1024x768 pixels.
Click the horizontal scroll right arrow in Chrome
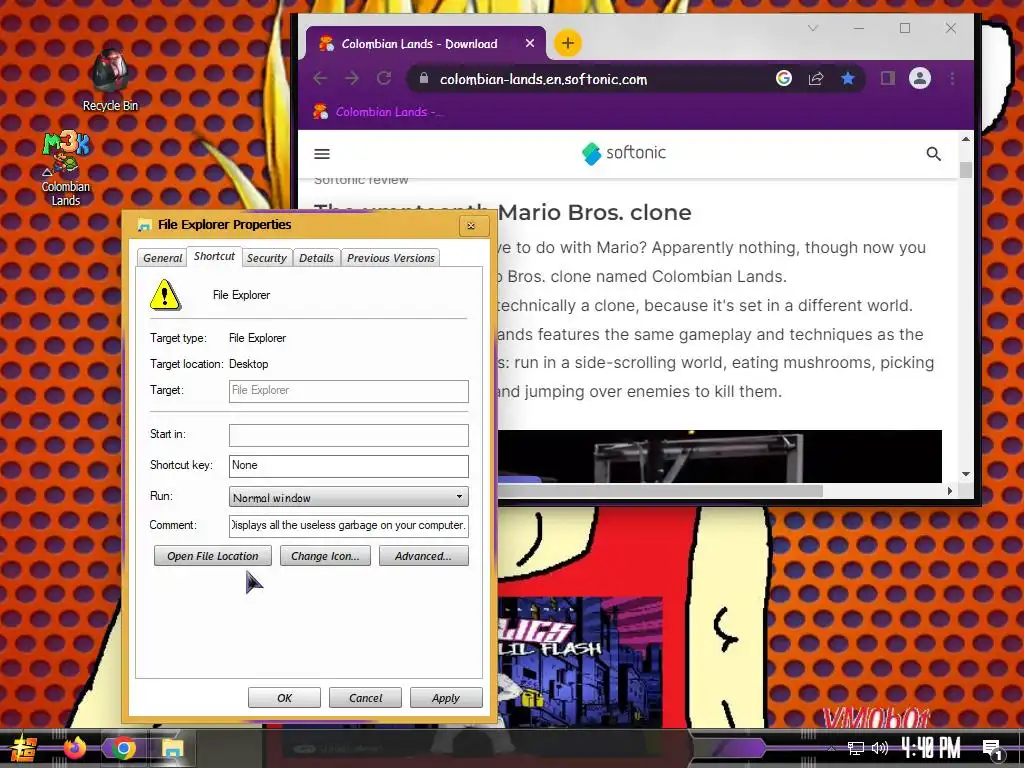950,490
